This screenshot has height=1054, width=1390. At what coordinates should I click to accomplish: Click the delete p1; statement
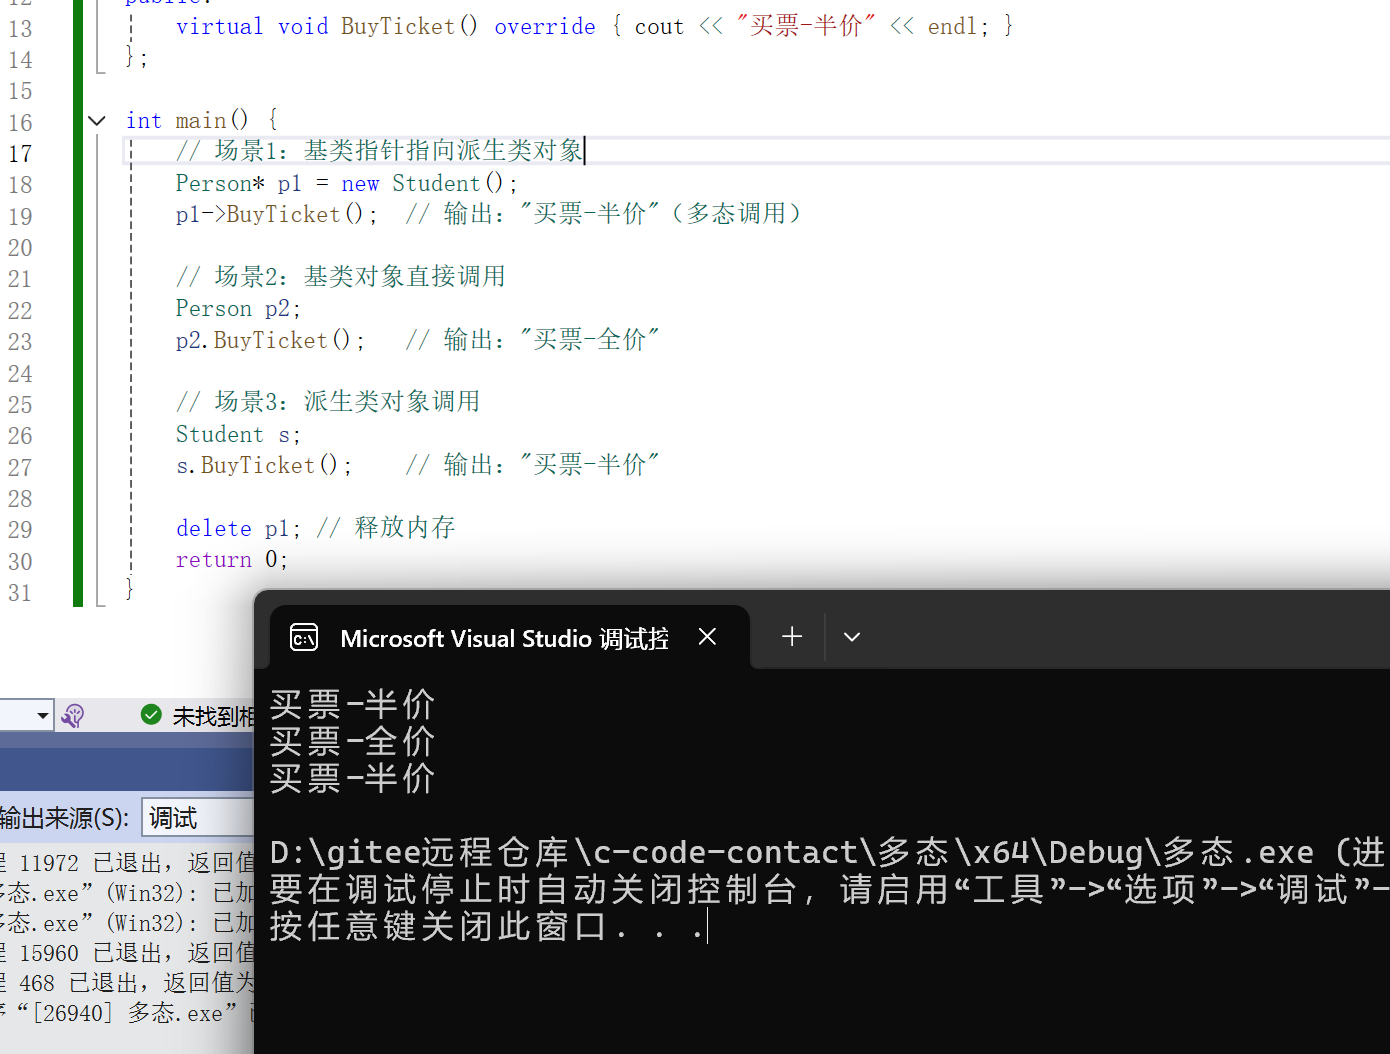point(238,528)
